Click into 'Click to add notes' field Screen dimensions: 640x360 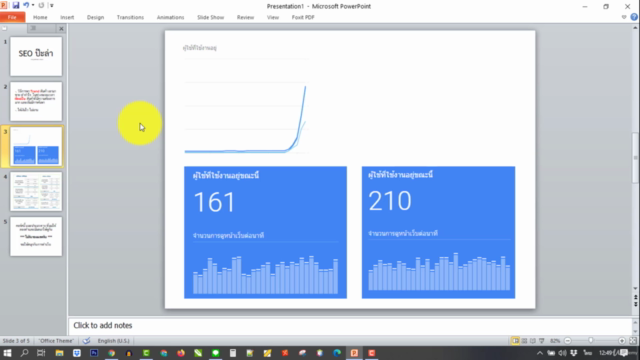350,325
